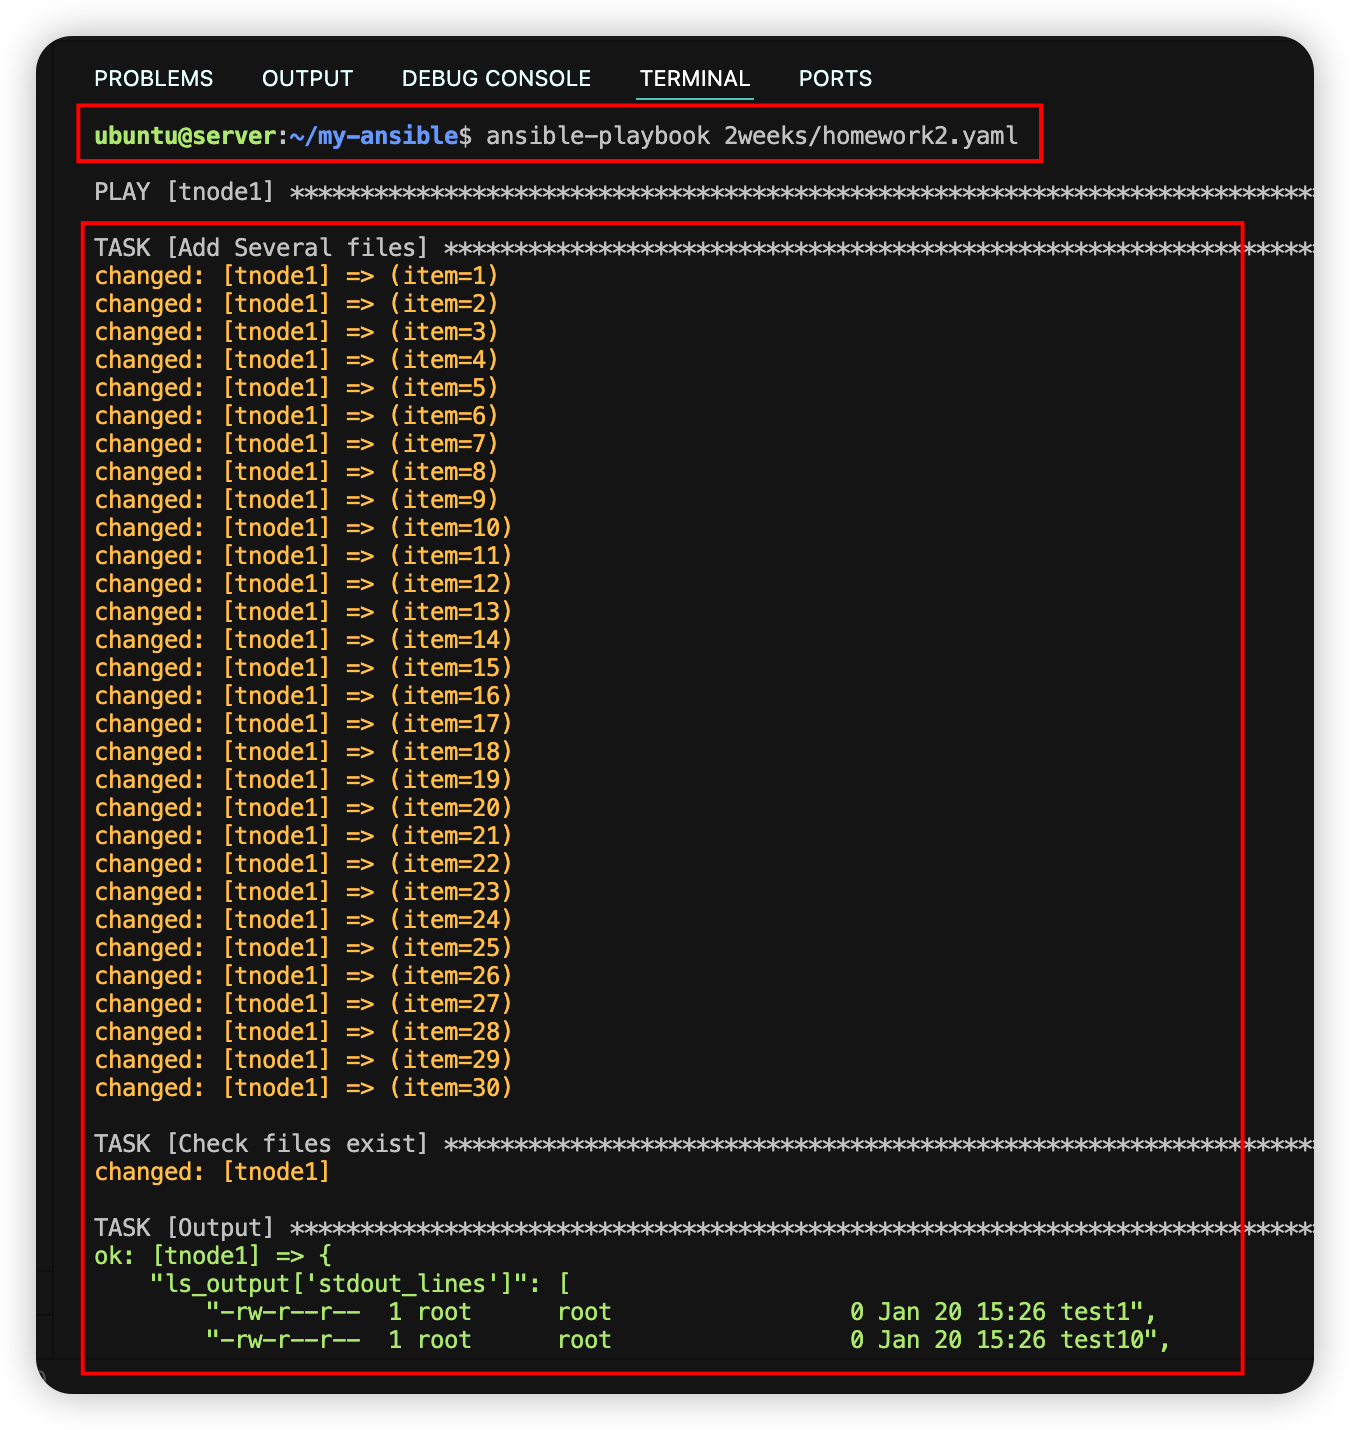Switch to the PROBLEMS tab
The width and height of the screenshot is (1350, 1430).
(x=153, y=78)
